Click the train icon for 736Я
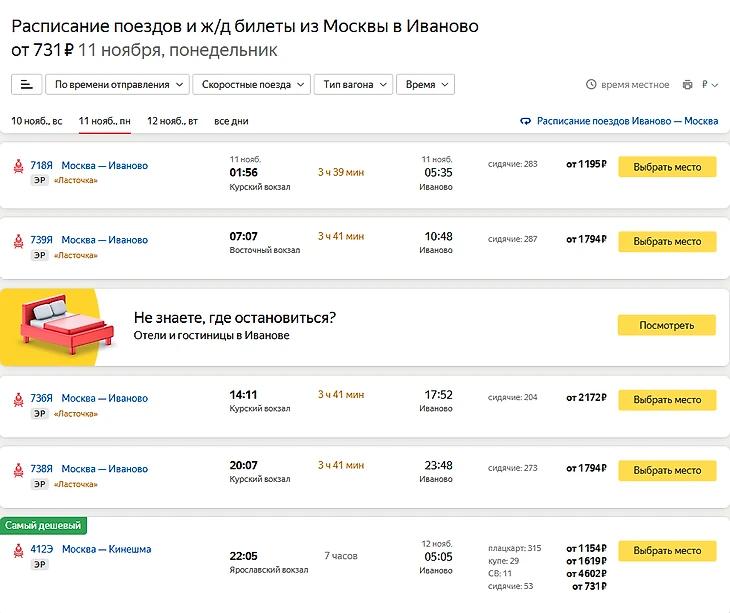The image size is (730, 613). point(18,399)
